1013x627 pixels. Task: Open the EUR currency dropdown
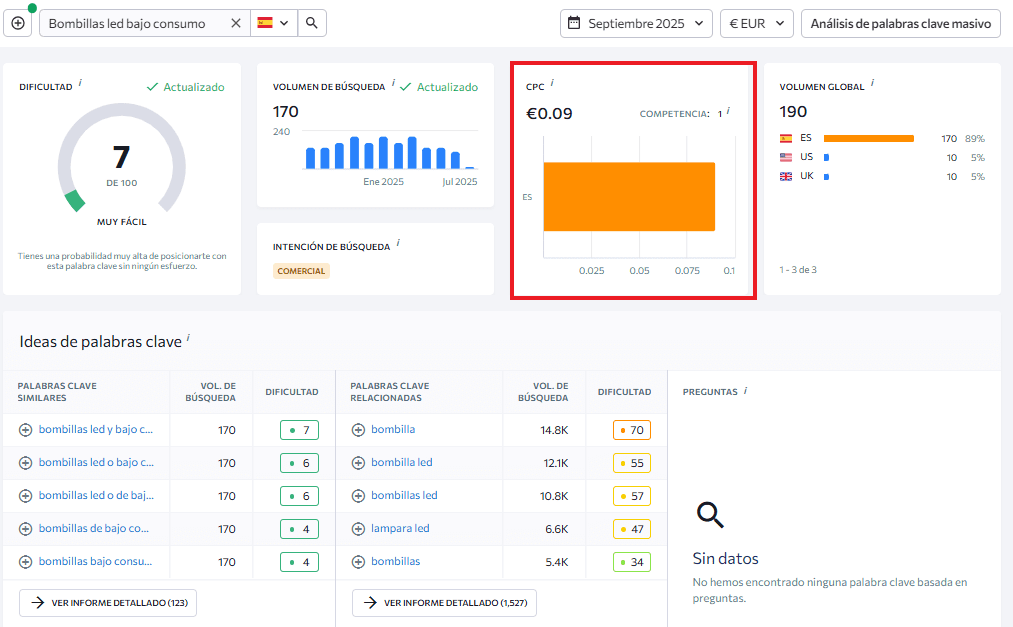757,23
